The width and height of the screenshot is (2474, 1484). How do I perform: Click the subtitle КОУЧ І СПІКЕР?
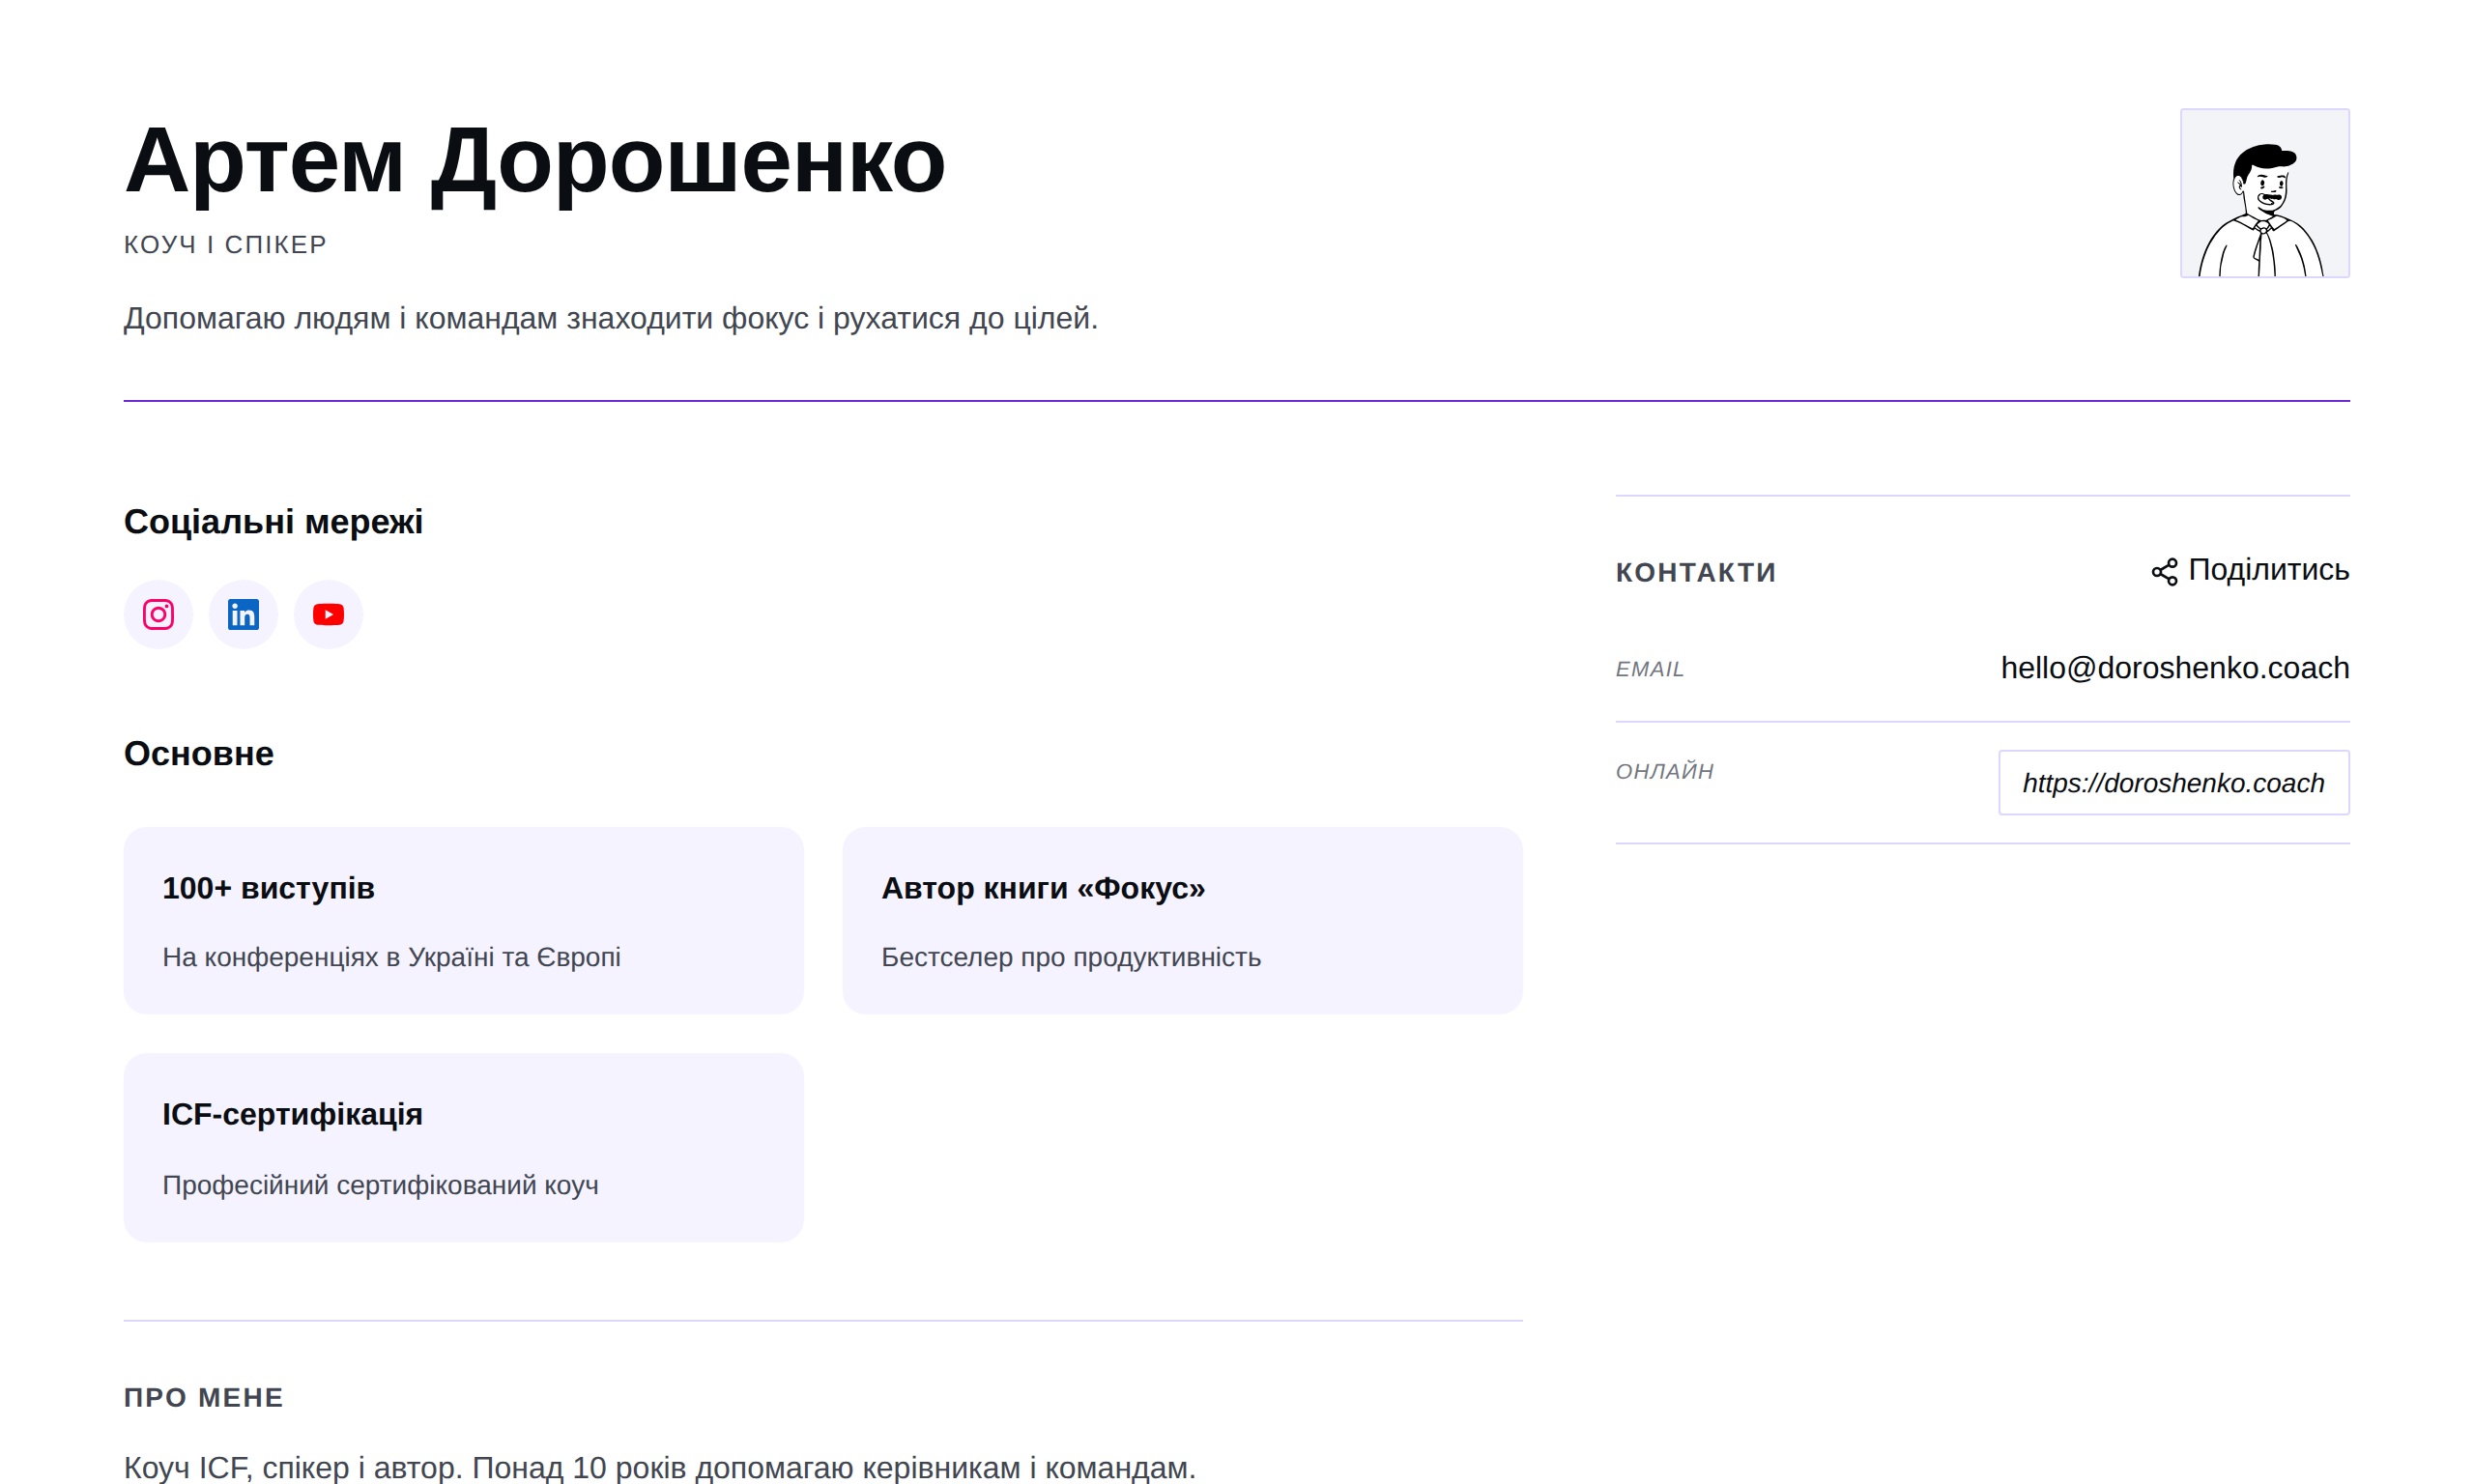225,245
